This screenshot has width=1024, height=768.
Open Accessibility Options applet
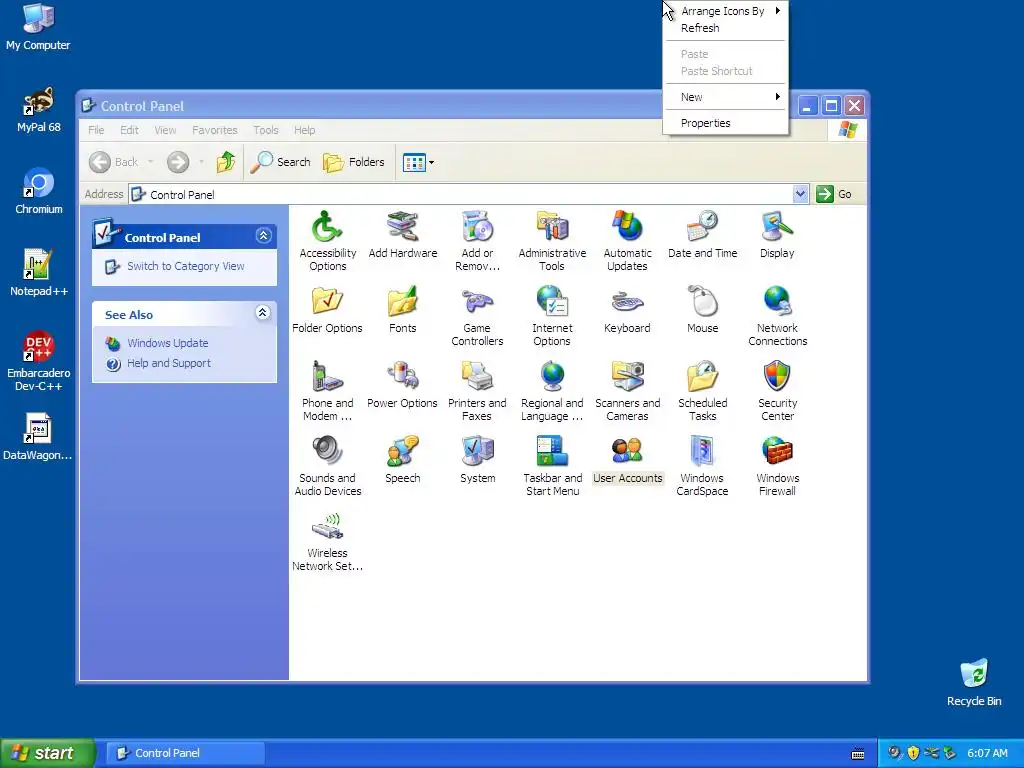[x=327, y=240]
